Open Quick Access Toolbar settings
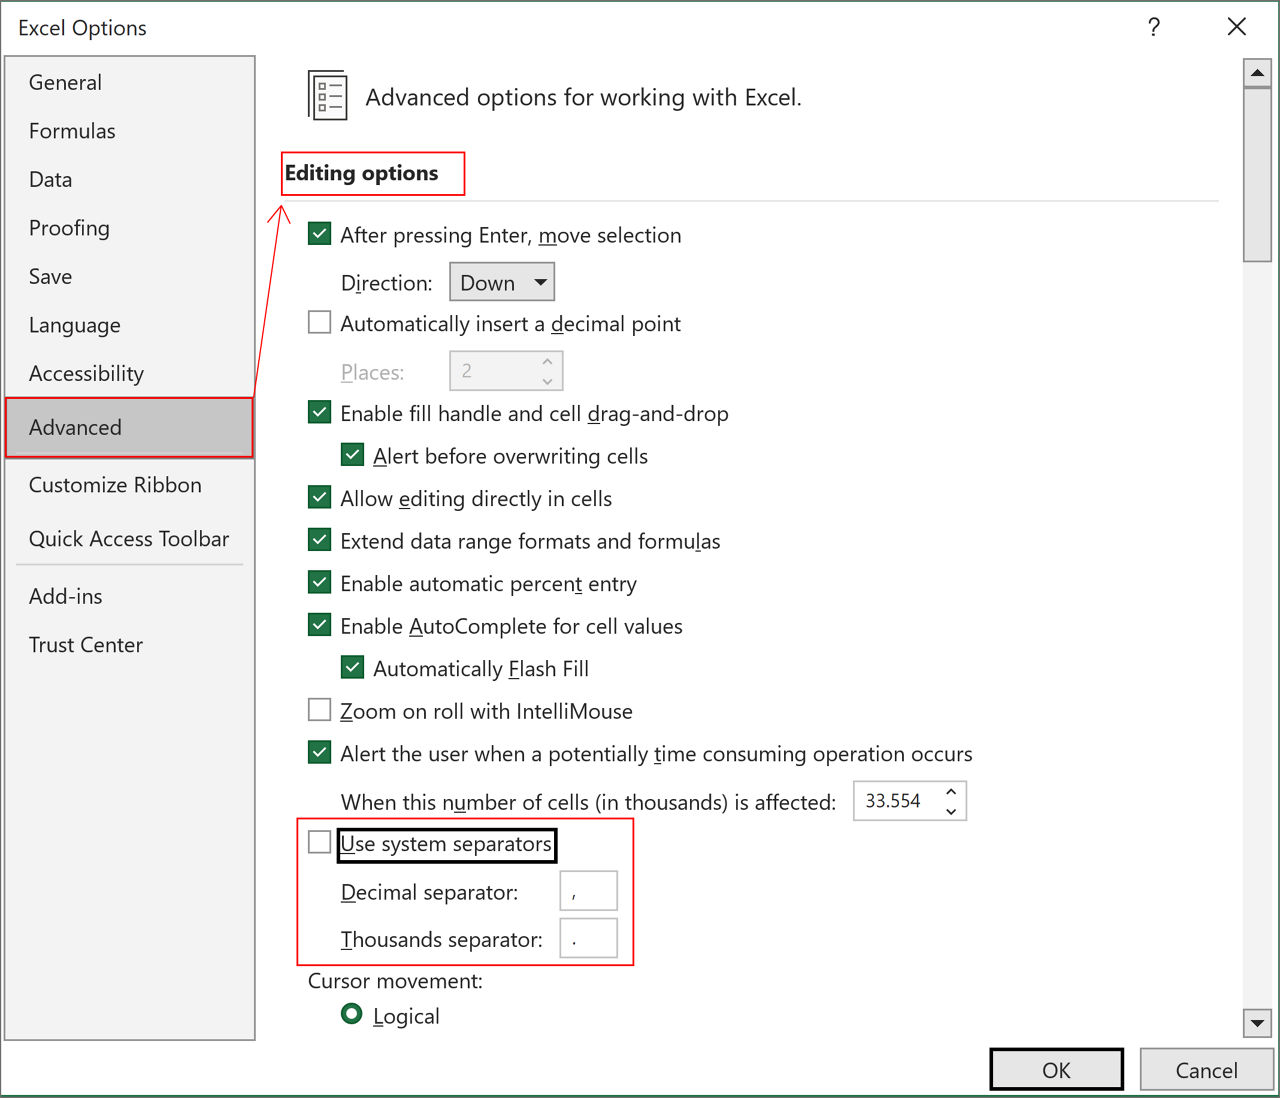 tap(129, 539)
